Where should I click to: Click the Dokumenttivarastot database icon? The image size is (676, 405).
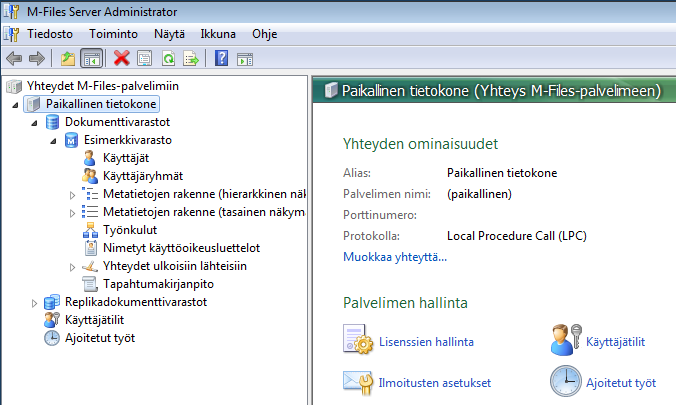[x=52, y=122]
